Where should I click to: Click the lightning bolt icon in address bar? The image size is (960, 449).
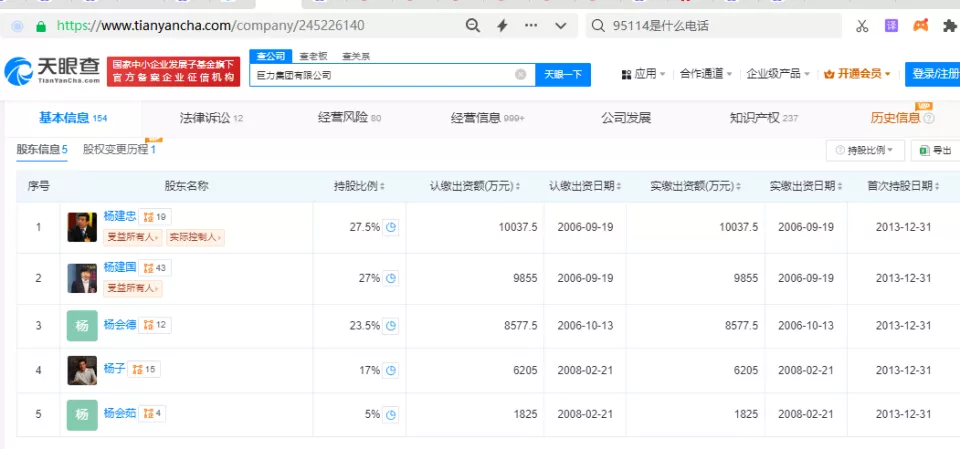point(502,26)
